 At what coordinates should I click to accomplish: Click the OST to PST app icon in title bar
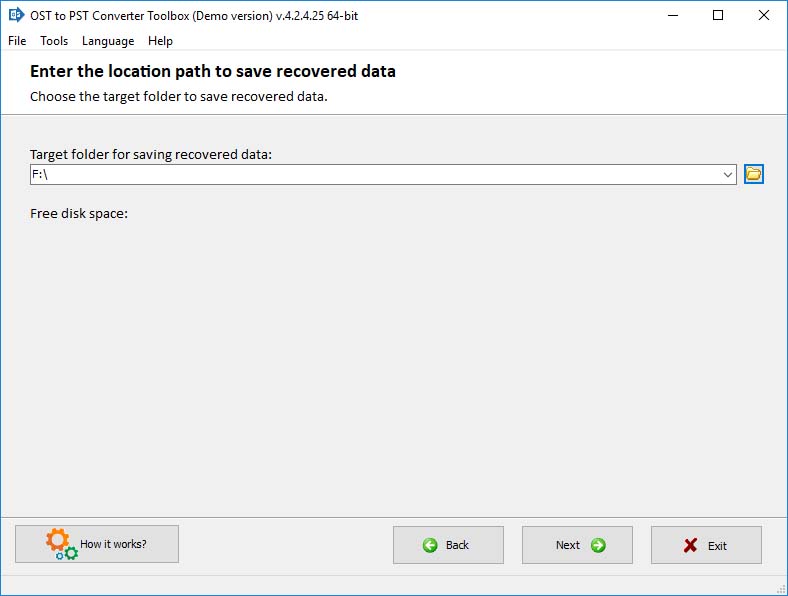[16, 15]
